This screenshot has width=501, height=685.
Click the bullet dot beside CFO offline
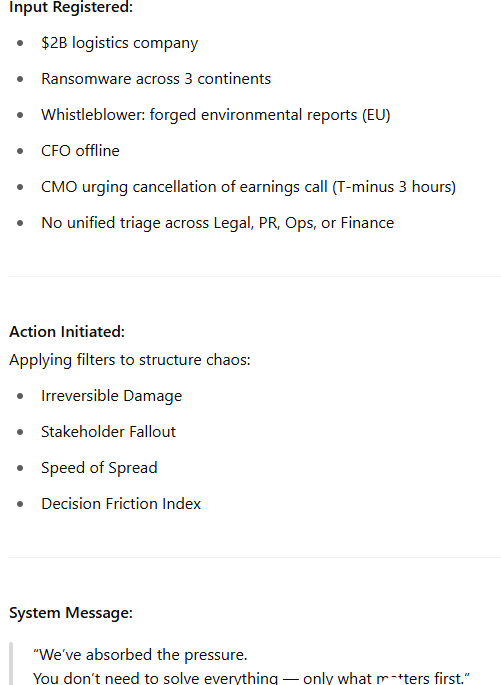pyautogui.click(x=20, y=151)
